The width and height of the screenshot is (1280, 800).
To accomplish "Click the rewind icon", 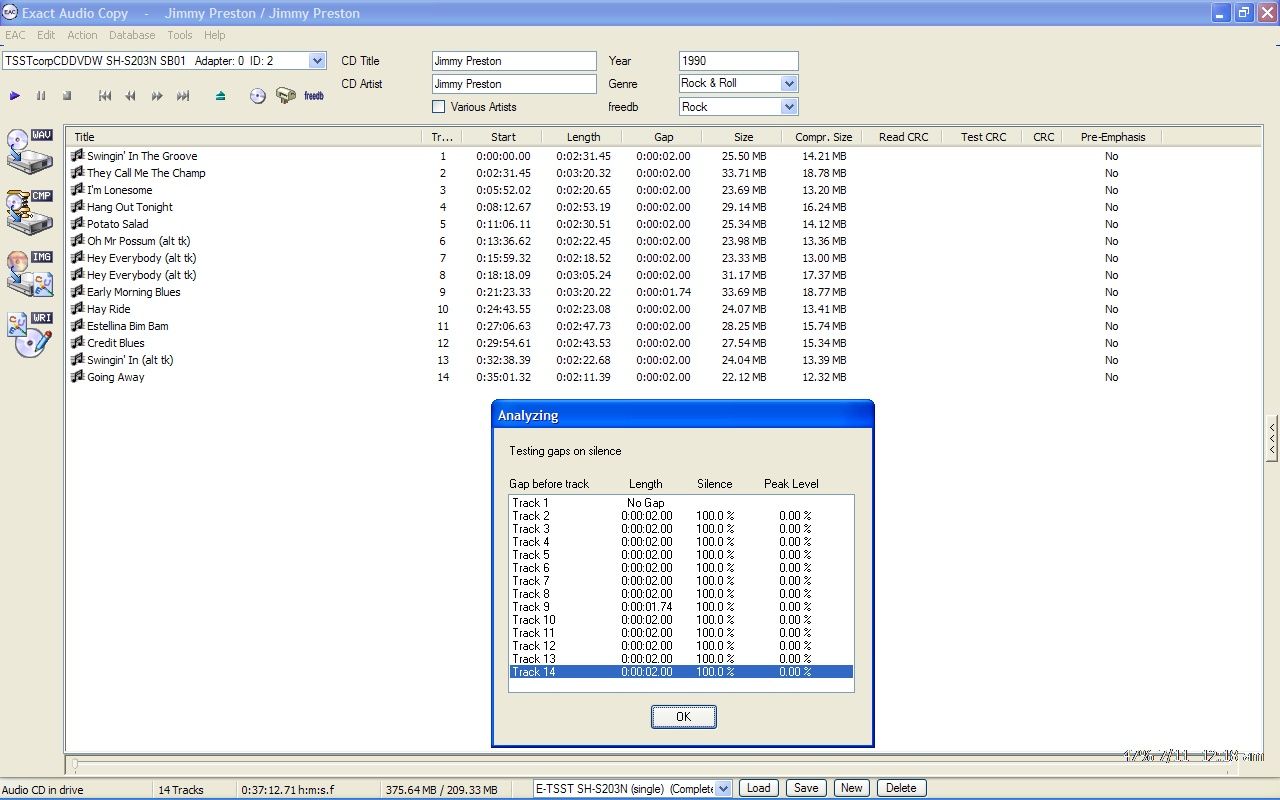I will point(130,96).
